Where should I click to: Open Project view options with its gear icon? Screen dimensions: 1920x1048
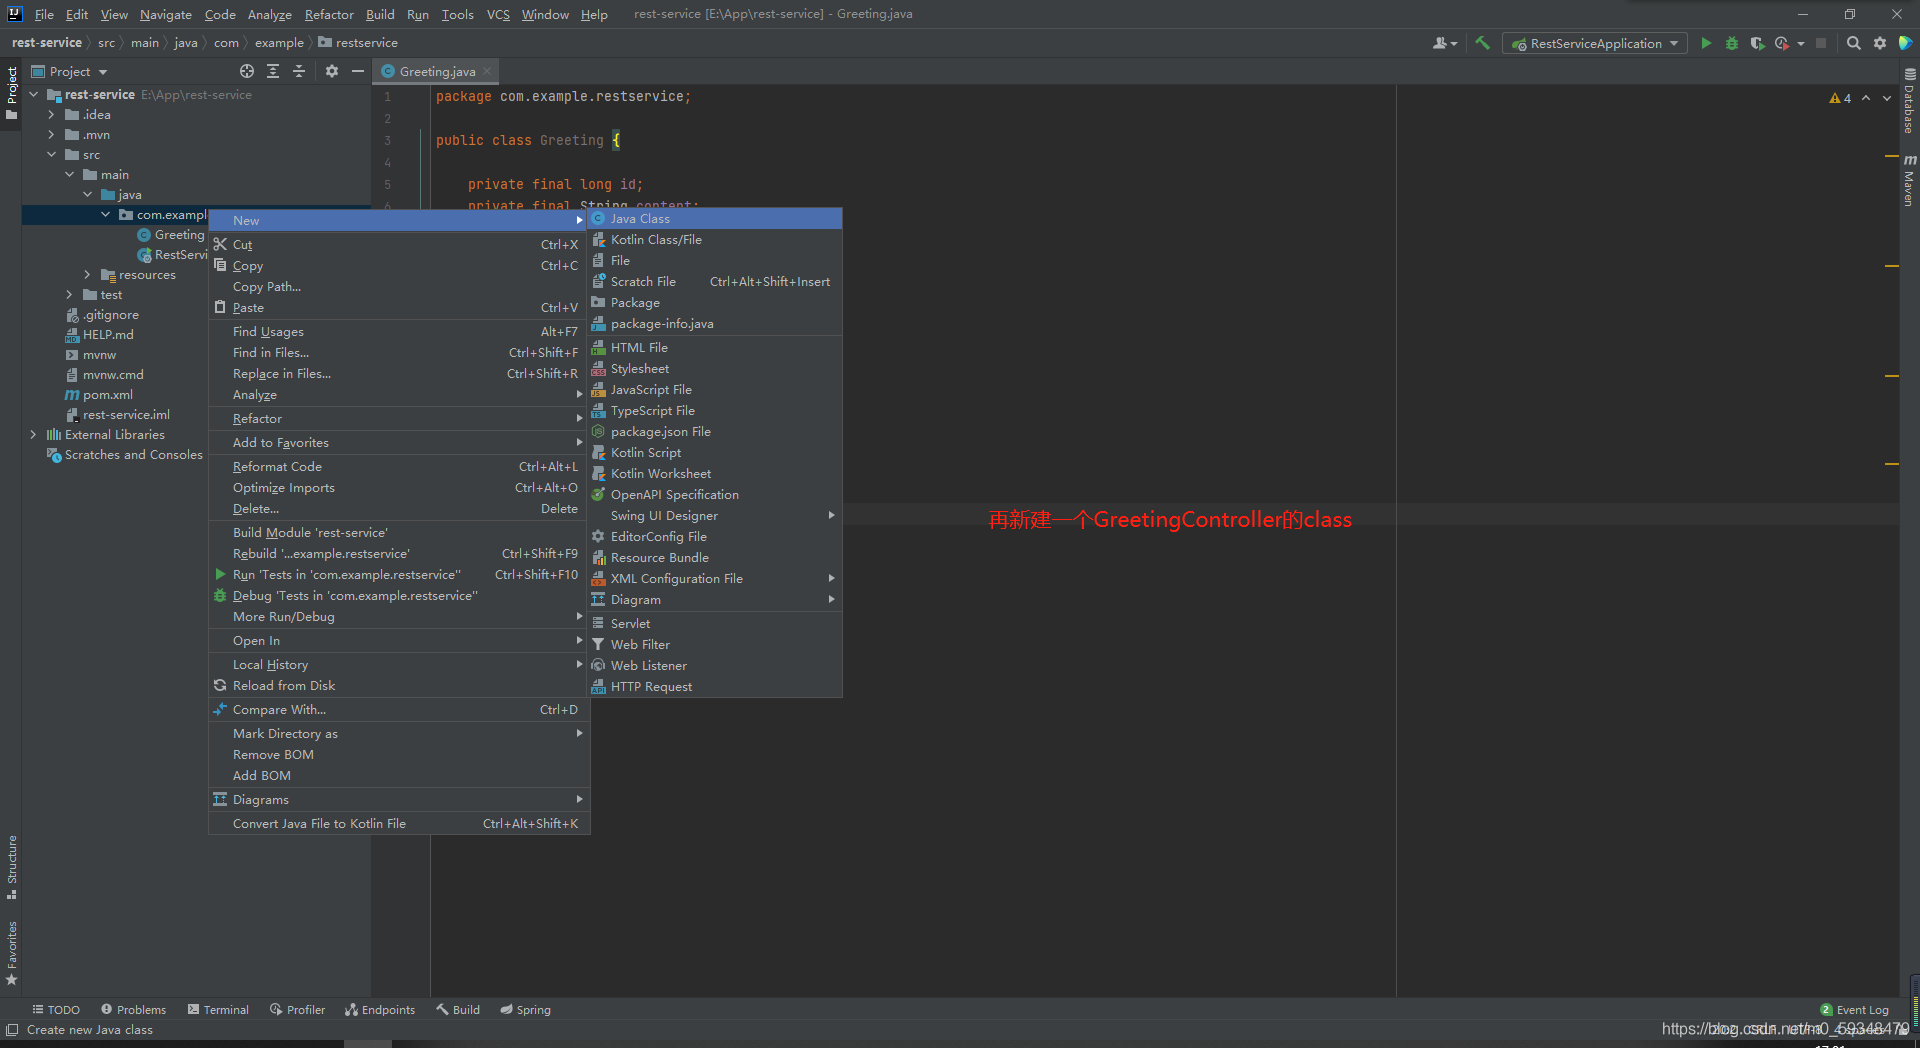click(x=331, y=71)
